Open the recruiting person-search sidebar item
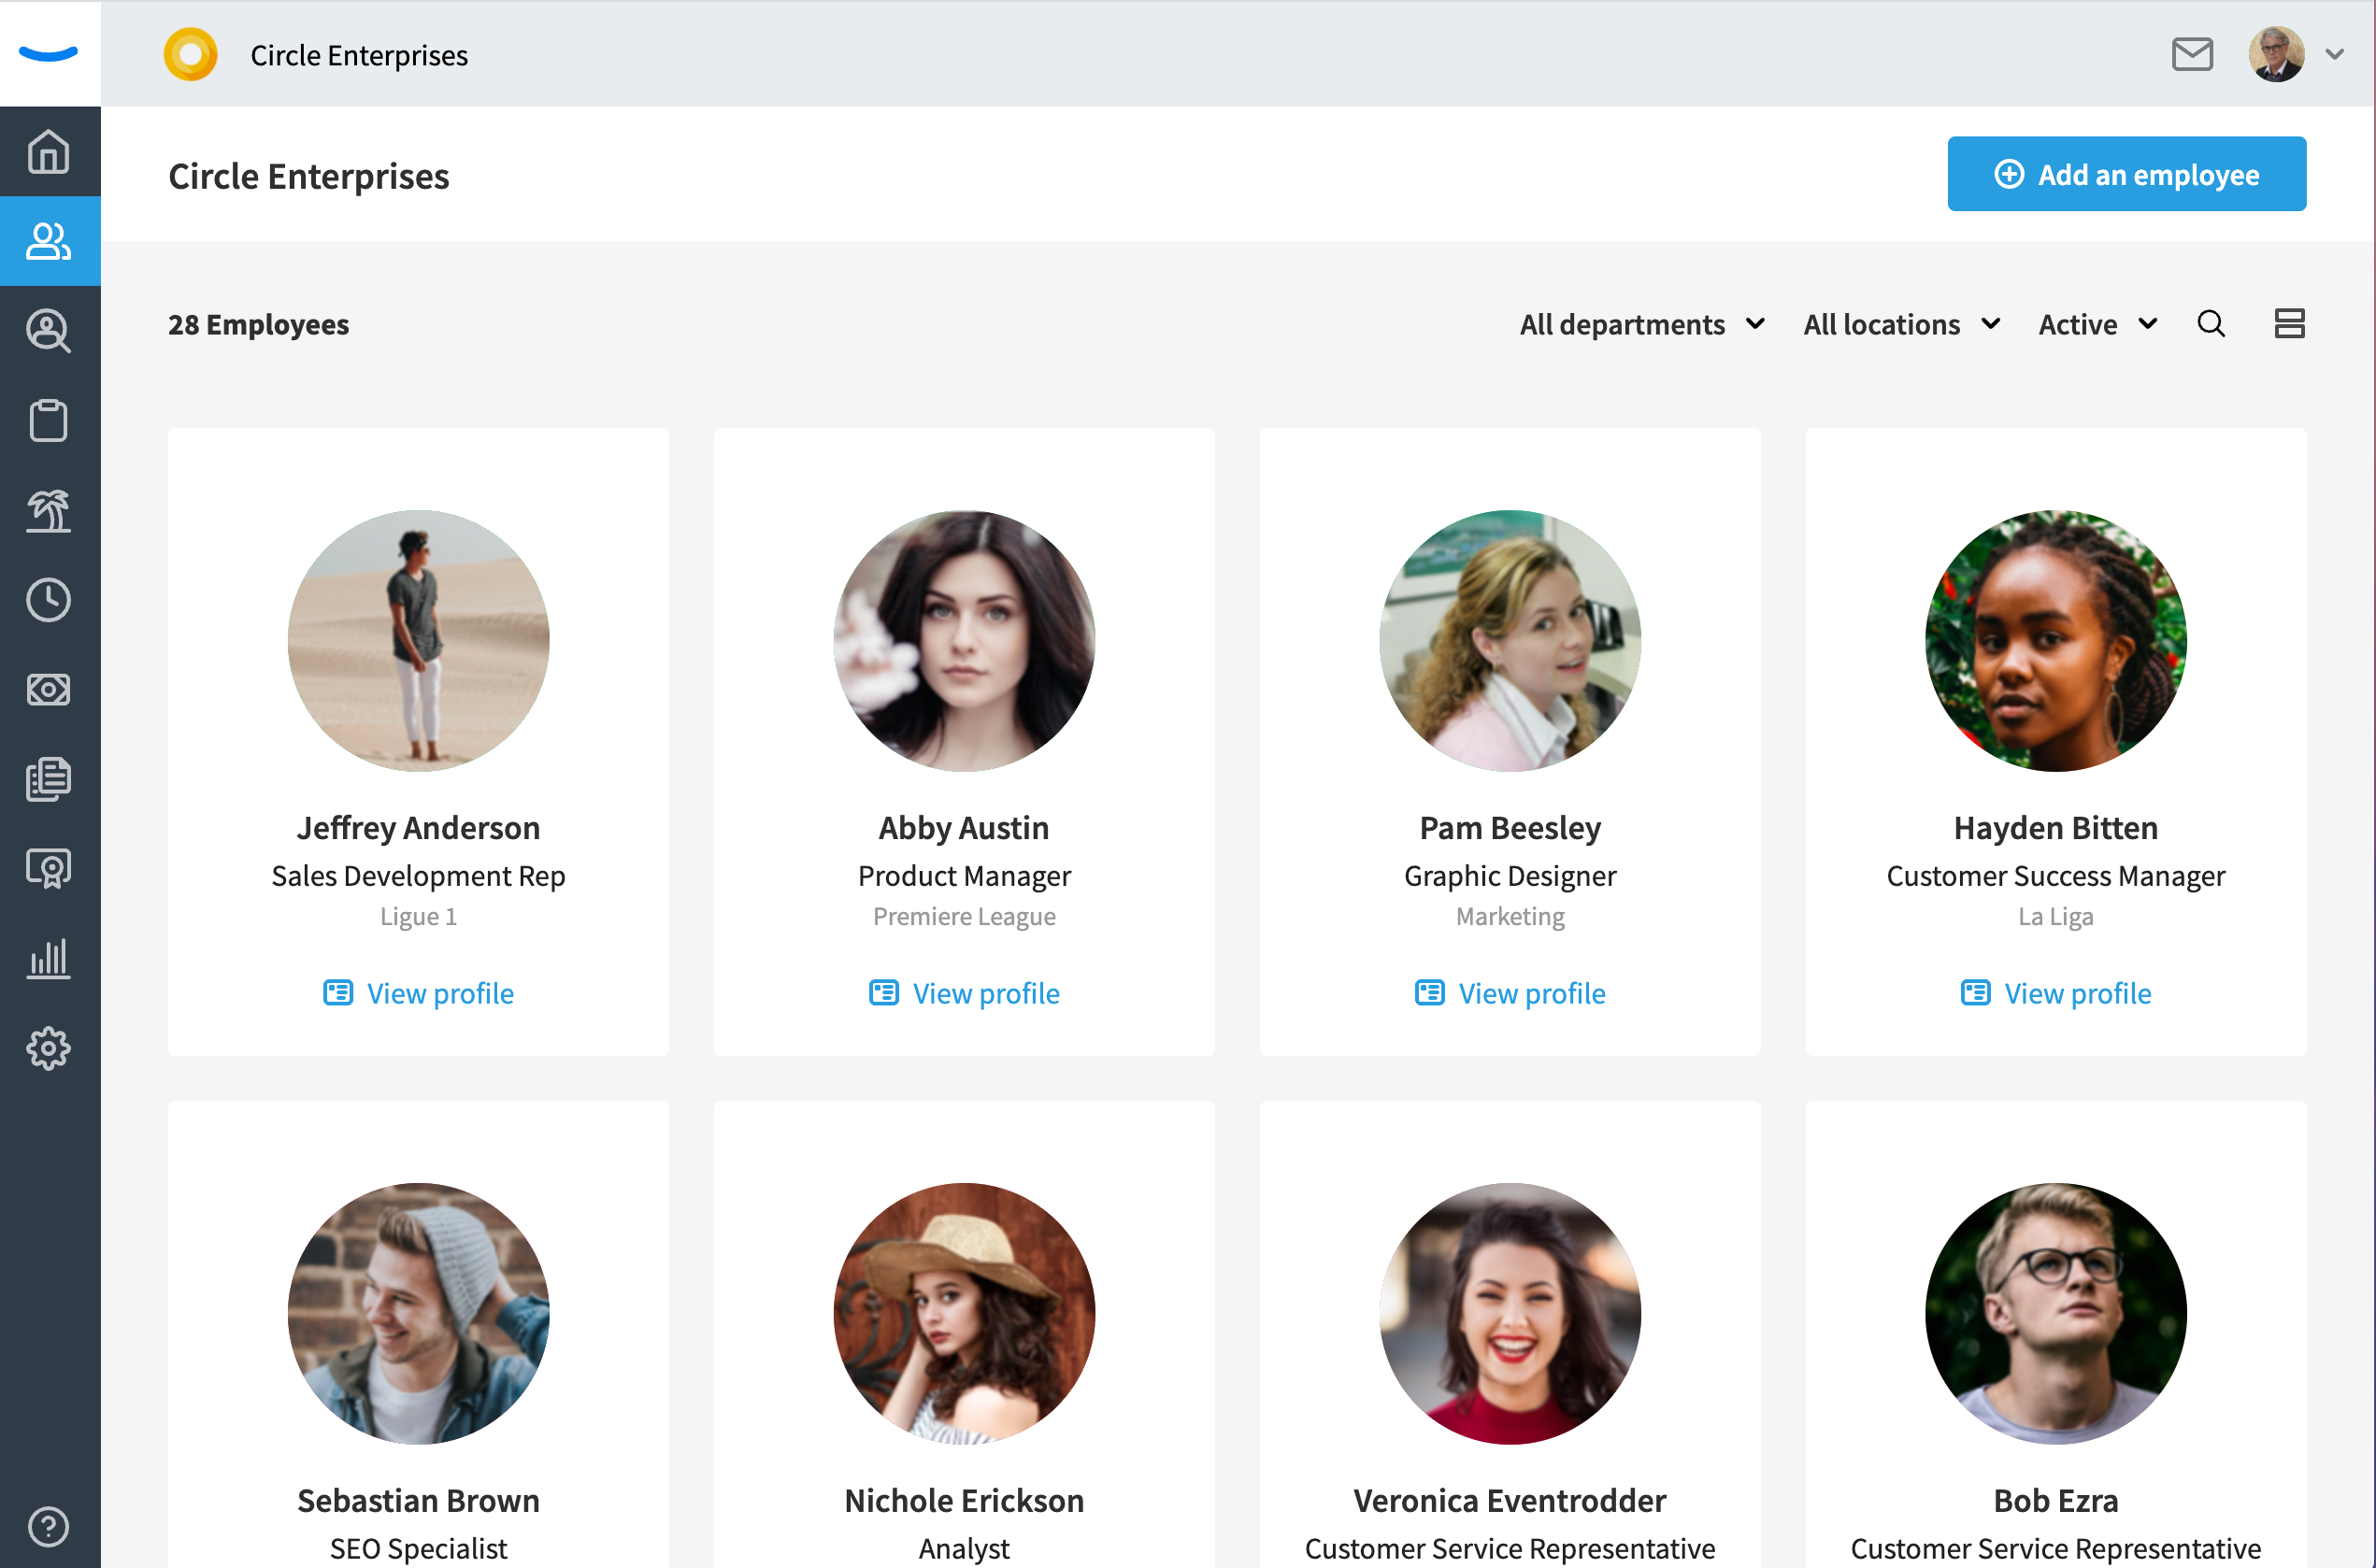Viewport: 2376px width, 1568px height. click(48, 331)
